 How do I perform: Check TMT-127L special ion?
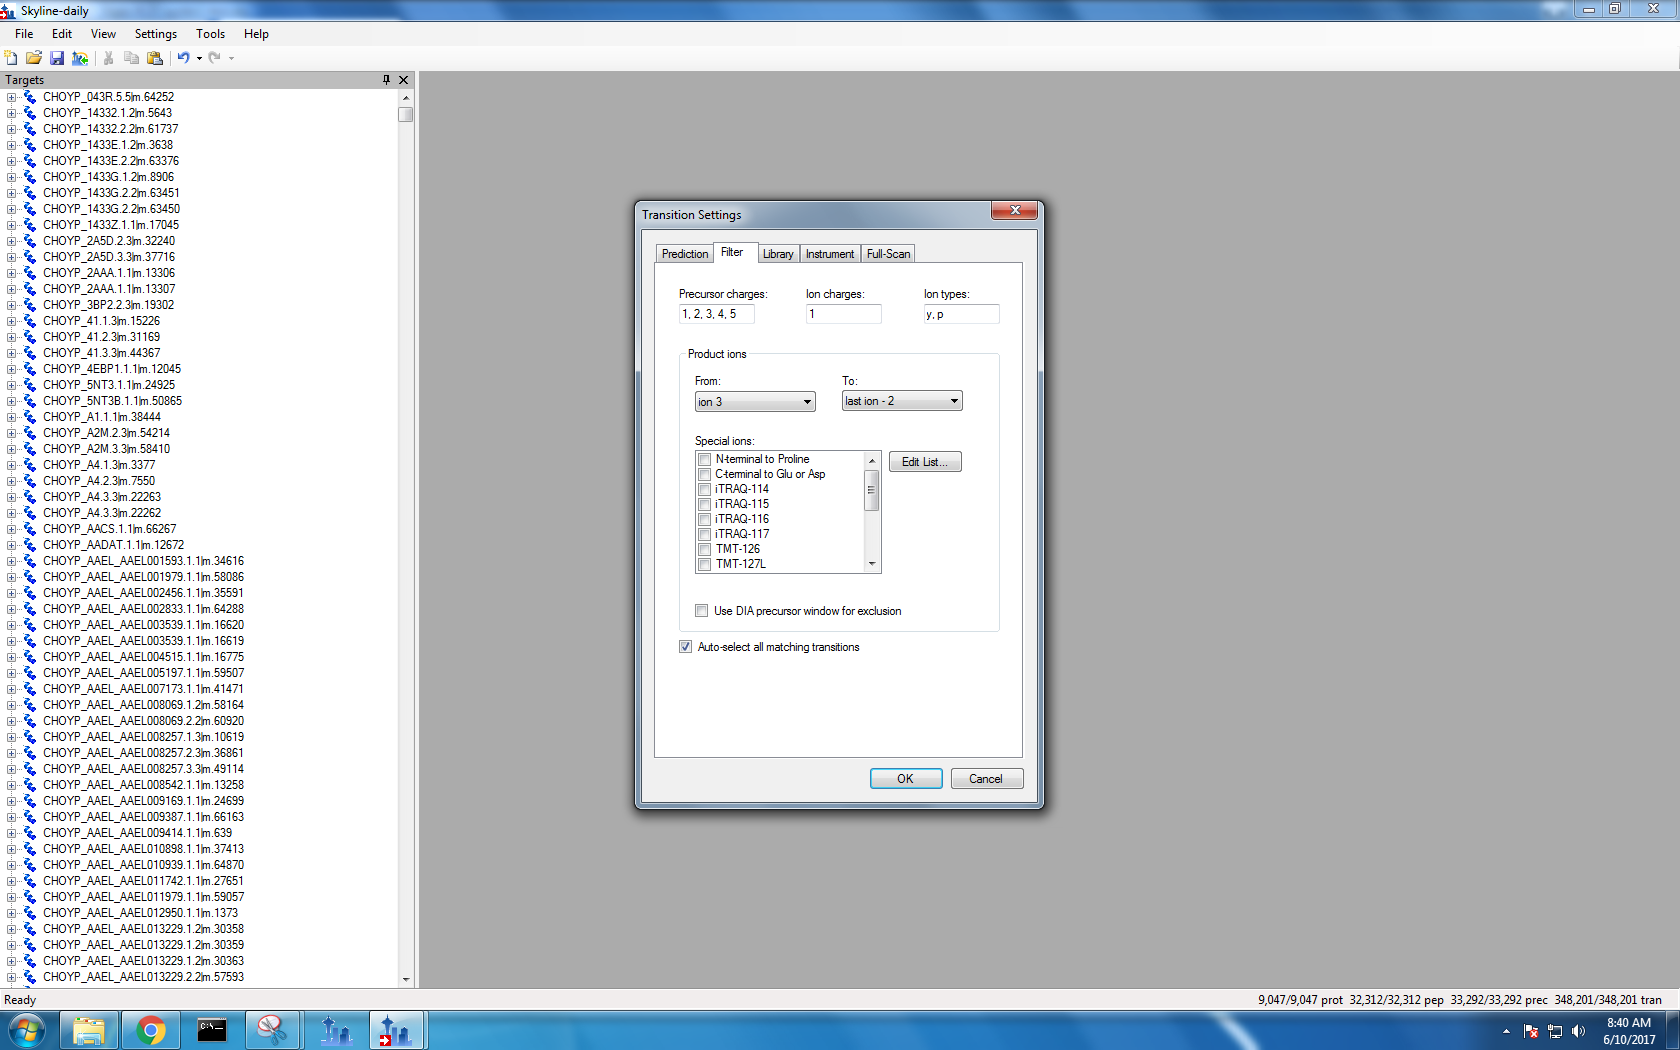[704, 565]
